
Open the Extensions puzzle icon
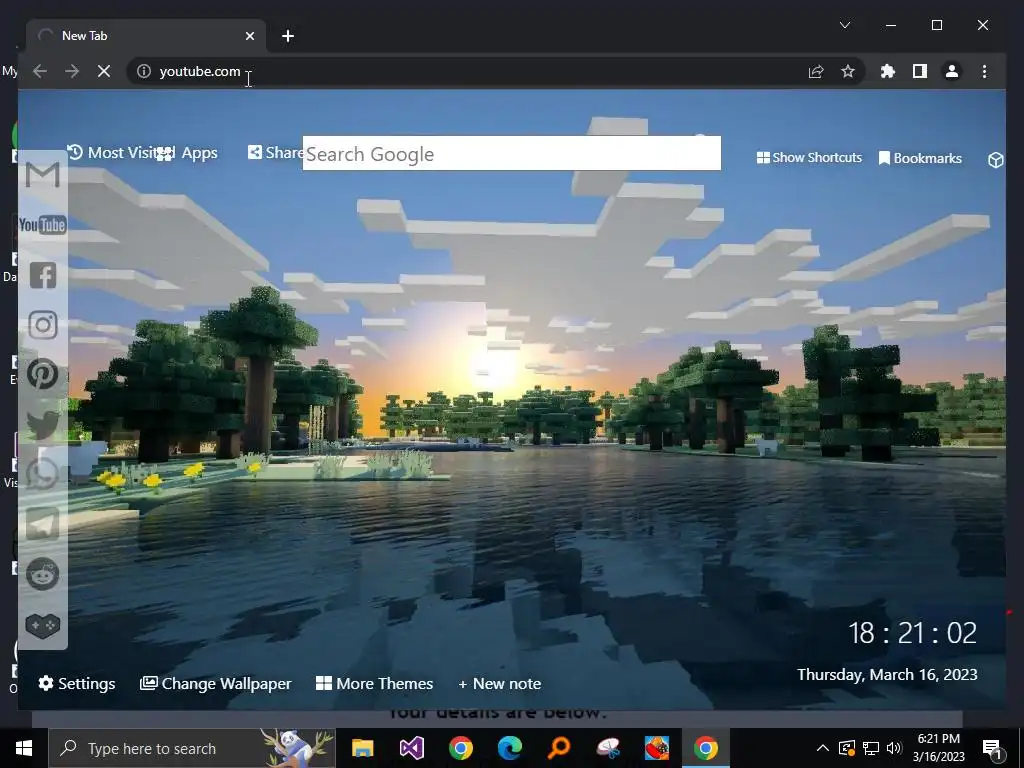coord(888,71)
